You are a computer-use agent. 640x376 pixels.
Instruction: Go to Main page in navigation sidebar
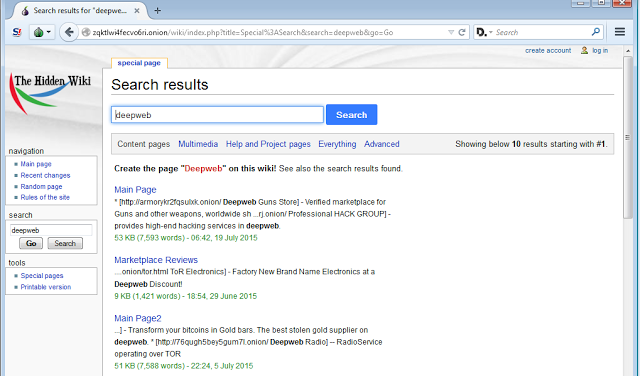pyautogui.click(x=36, y=164)
